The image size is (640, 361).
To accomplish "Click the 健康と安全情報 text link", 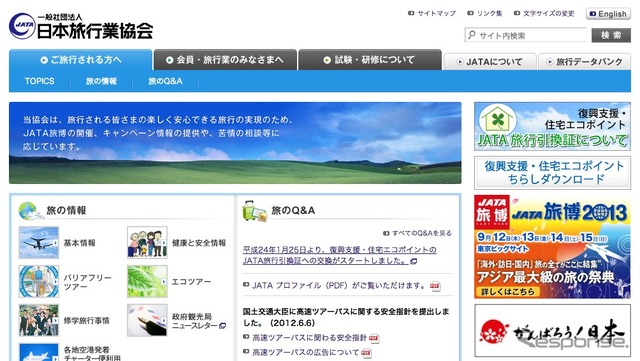I will (x=199, y=243).
